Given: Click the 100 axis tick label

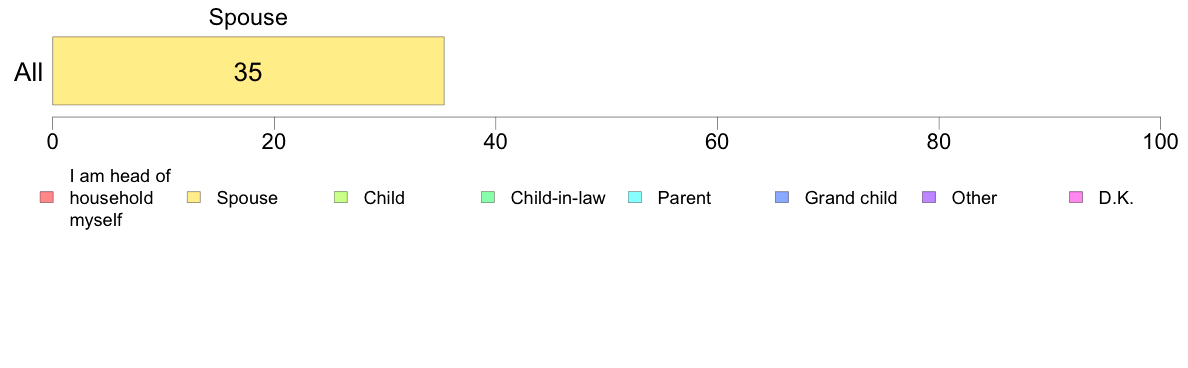Looking at the screenshot, I should pyautogui.click(x=1160, y=142).
